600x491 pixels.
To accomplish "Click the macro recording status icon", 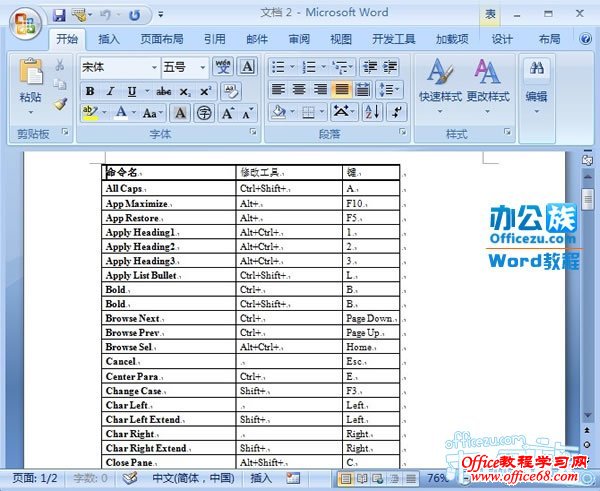I will click(x=293, y=478).
